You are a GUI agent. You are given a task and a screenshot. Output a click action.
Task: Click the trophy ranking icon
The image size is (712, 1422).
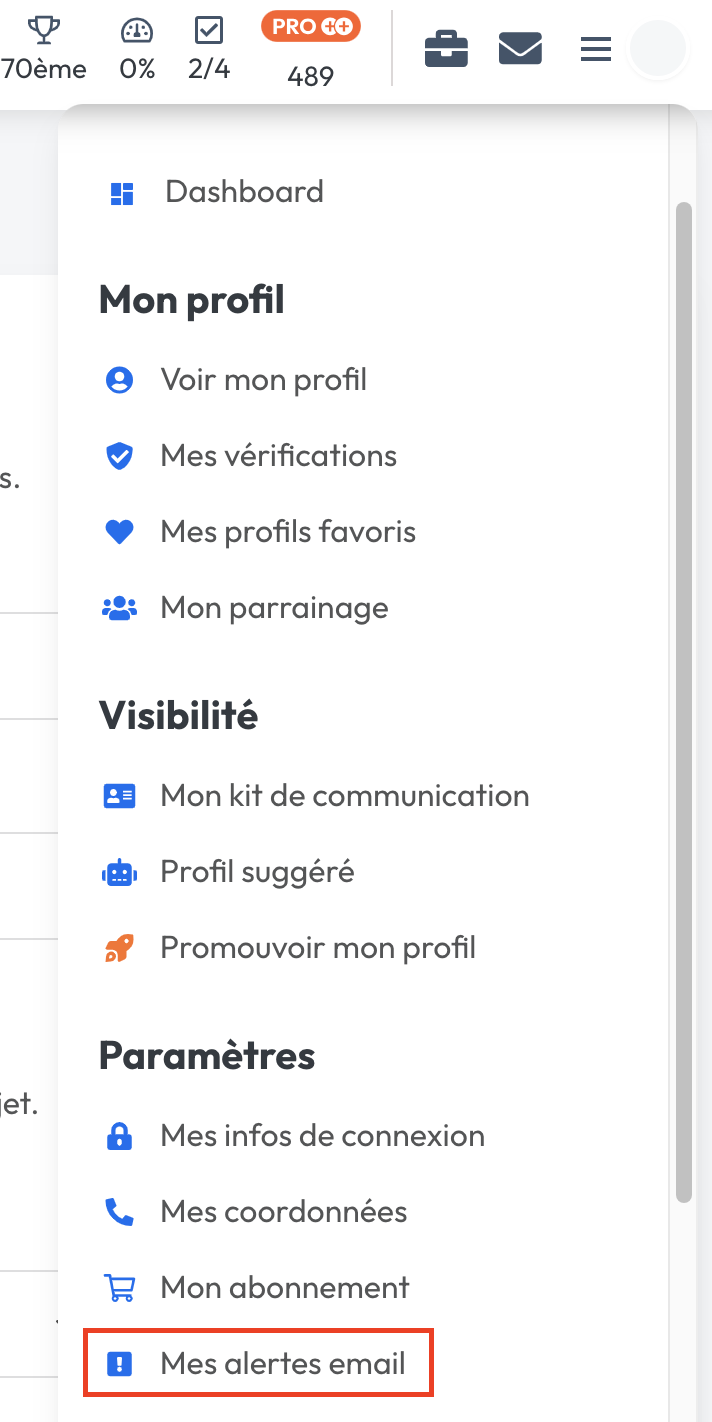(44, 30)
